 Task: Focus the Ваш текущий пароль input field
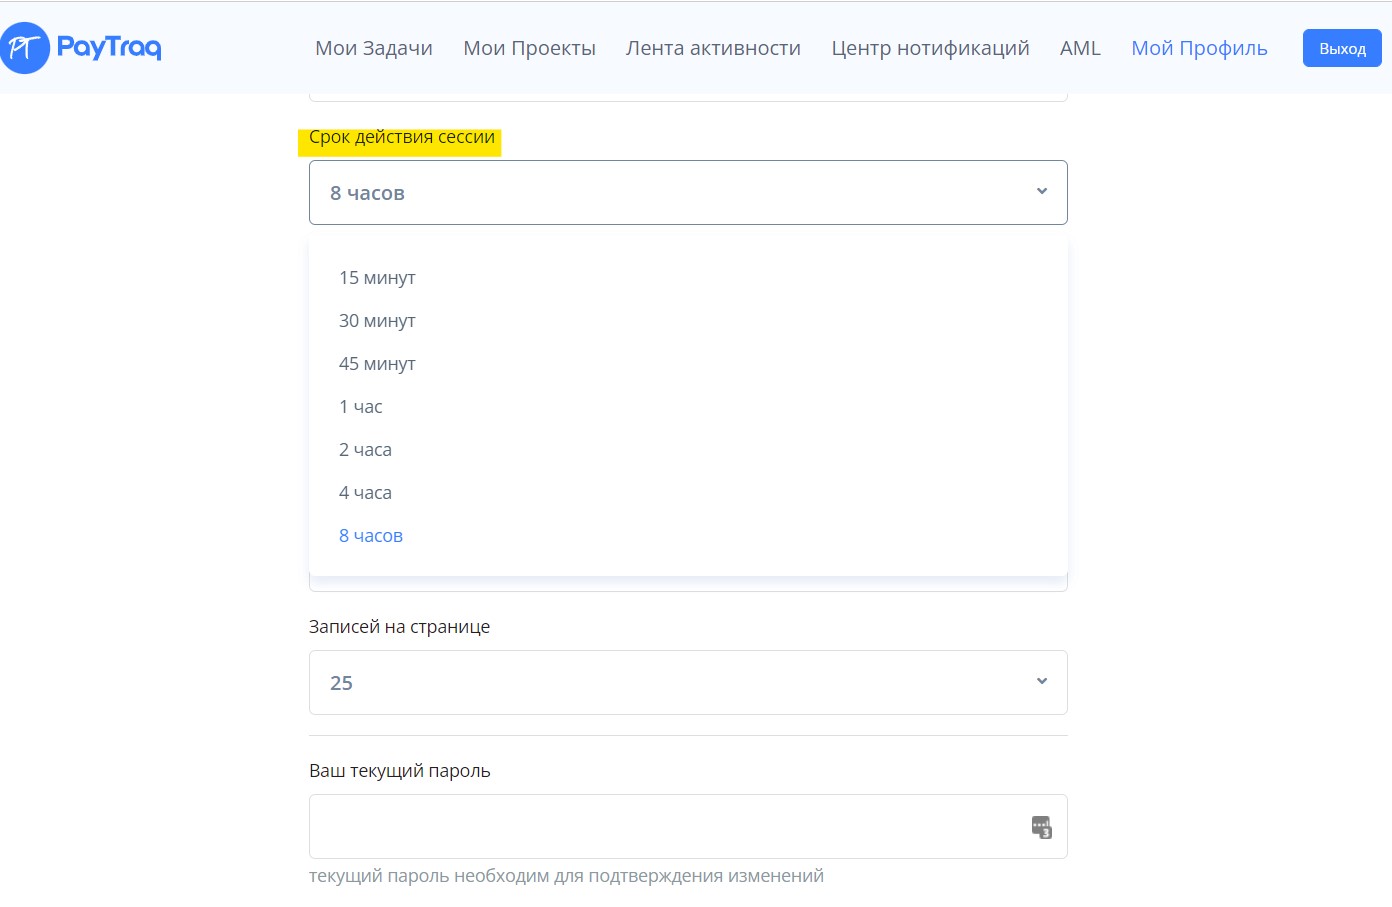tap(688, 826)
